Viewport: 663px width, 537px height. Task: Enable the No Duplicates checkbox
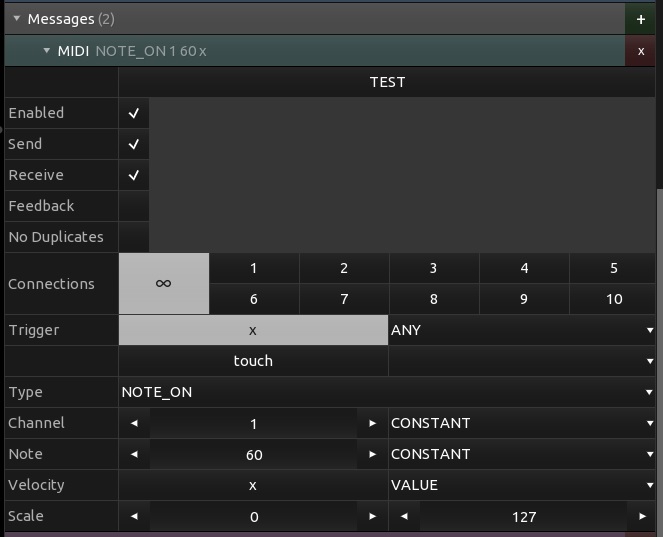[134, 237]
